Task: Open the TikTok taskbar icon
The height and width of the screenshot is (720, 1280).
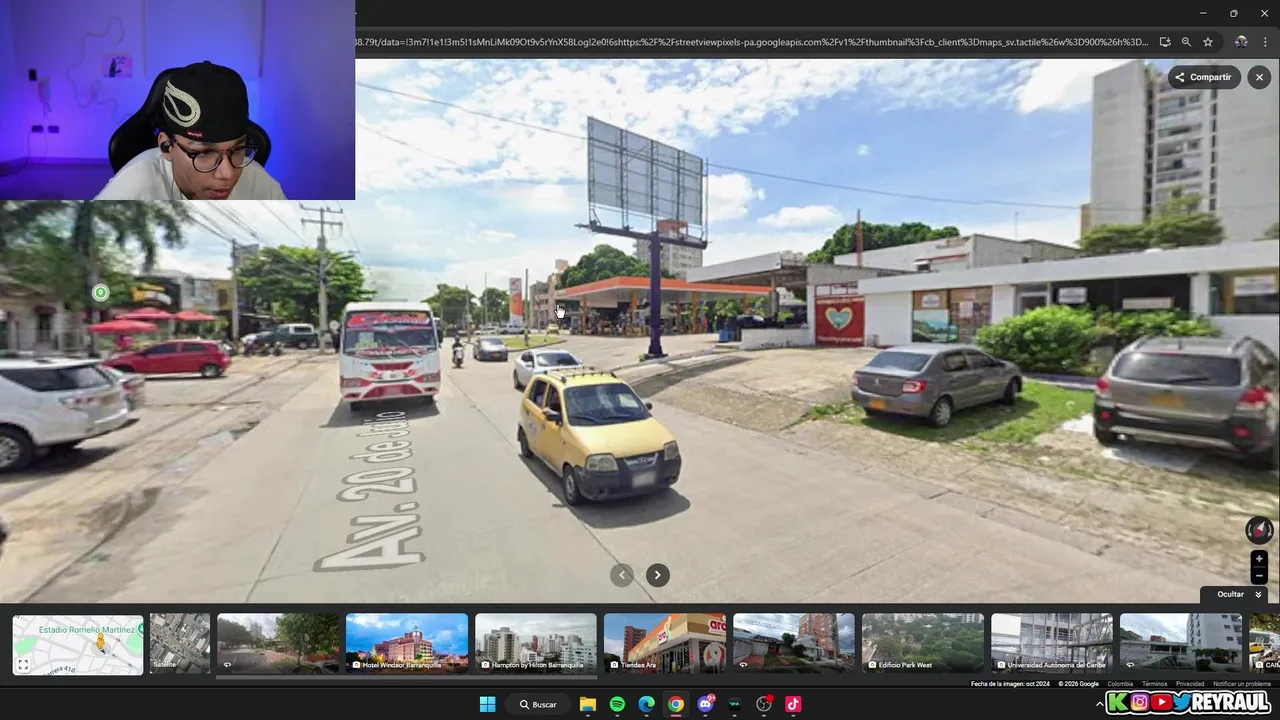Action: point(793,704)
